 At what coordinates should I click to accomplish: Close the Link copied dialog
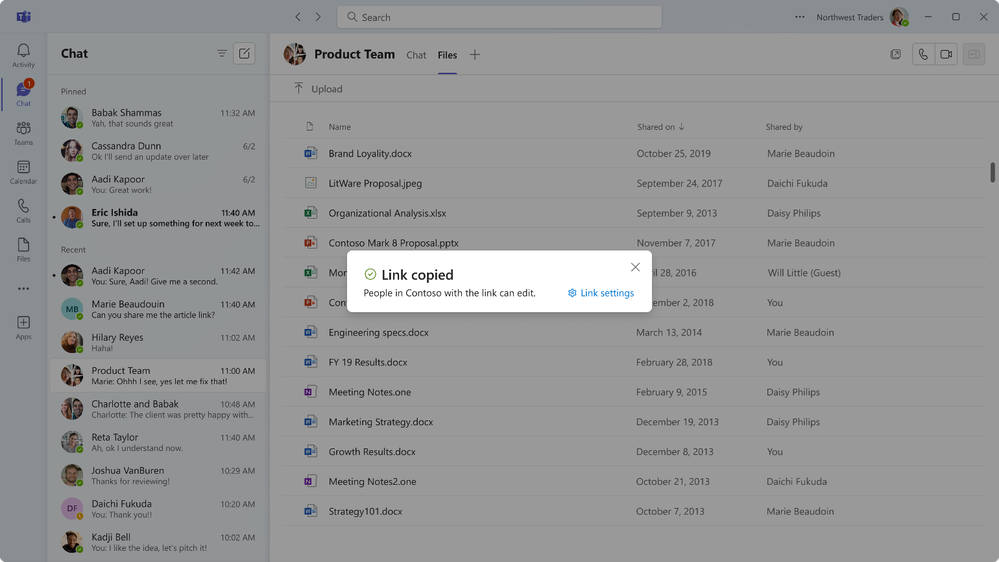click(x=635, y=267)
